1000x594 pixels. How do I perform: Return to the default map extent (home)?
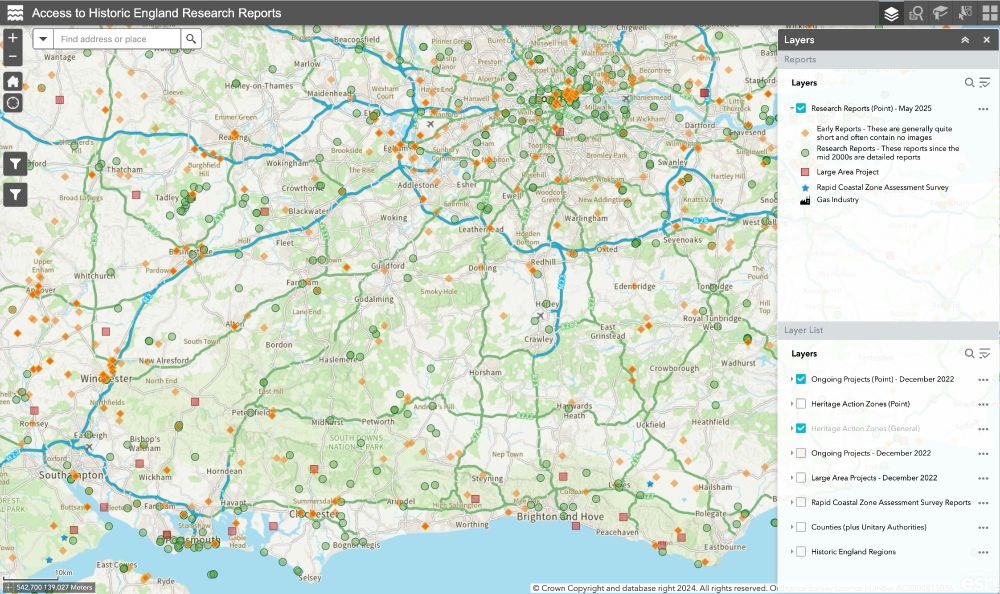[13, 81]
